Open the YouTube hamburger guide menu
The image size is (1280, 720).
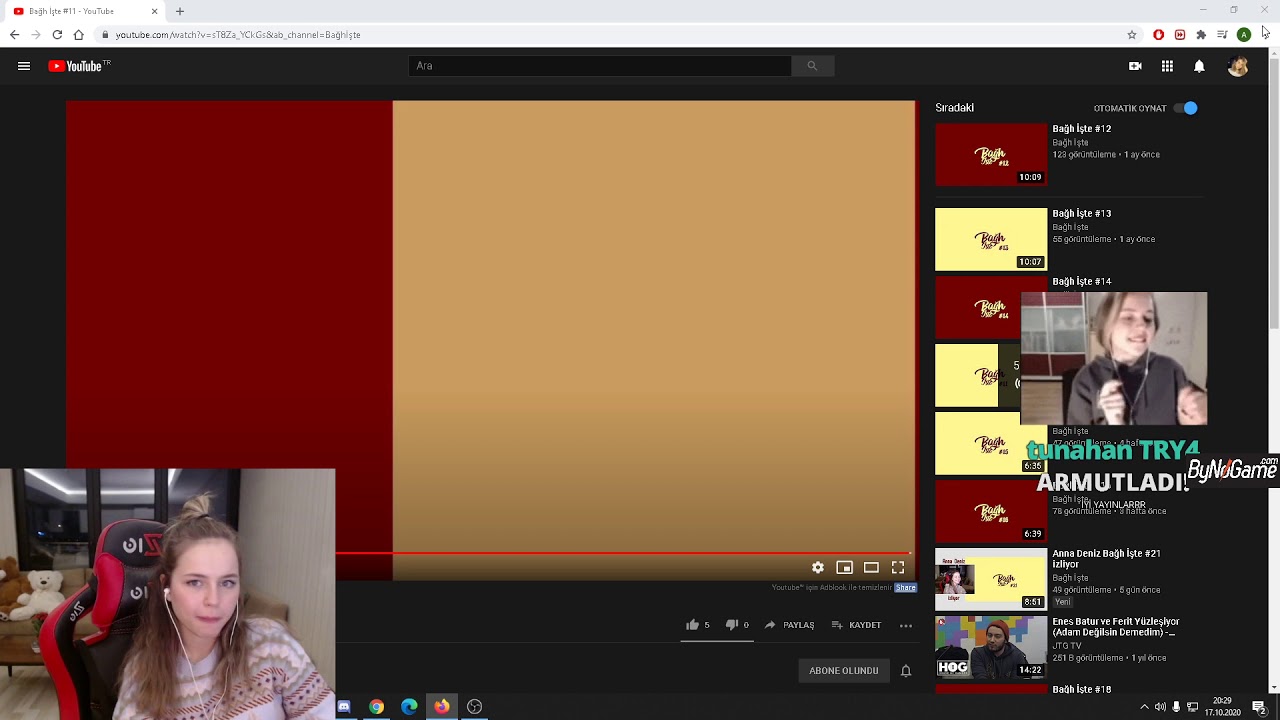click(x=24, y=66)
